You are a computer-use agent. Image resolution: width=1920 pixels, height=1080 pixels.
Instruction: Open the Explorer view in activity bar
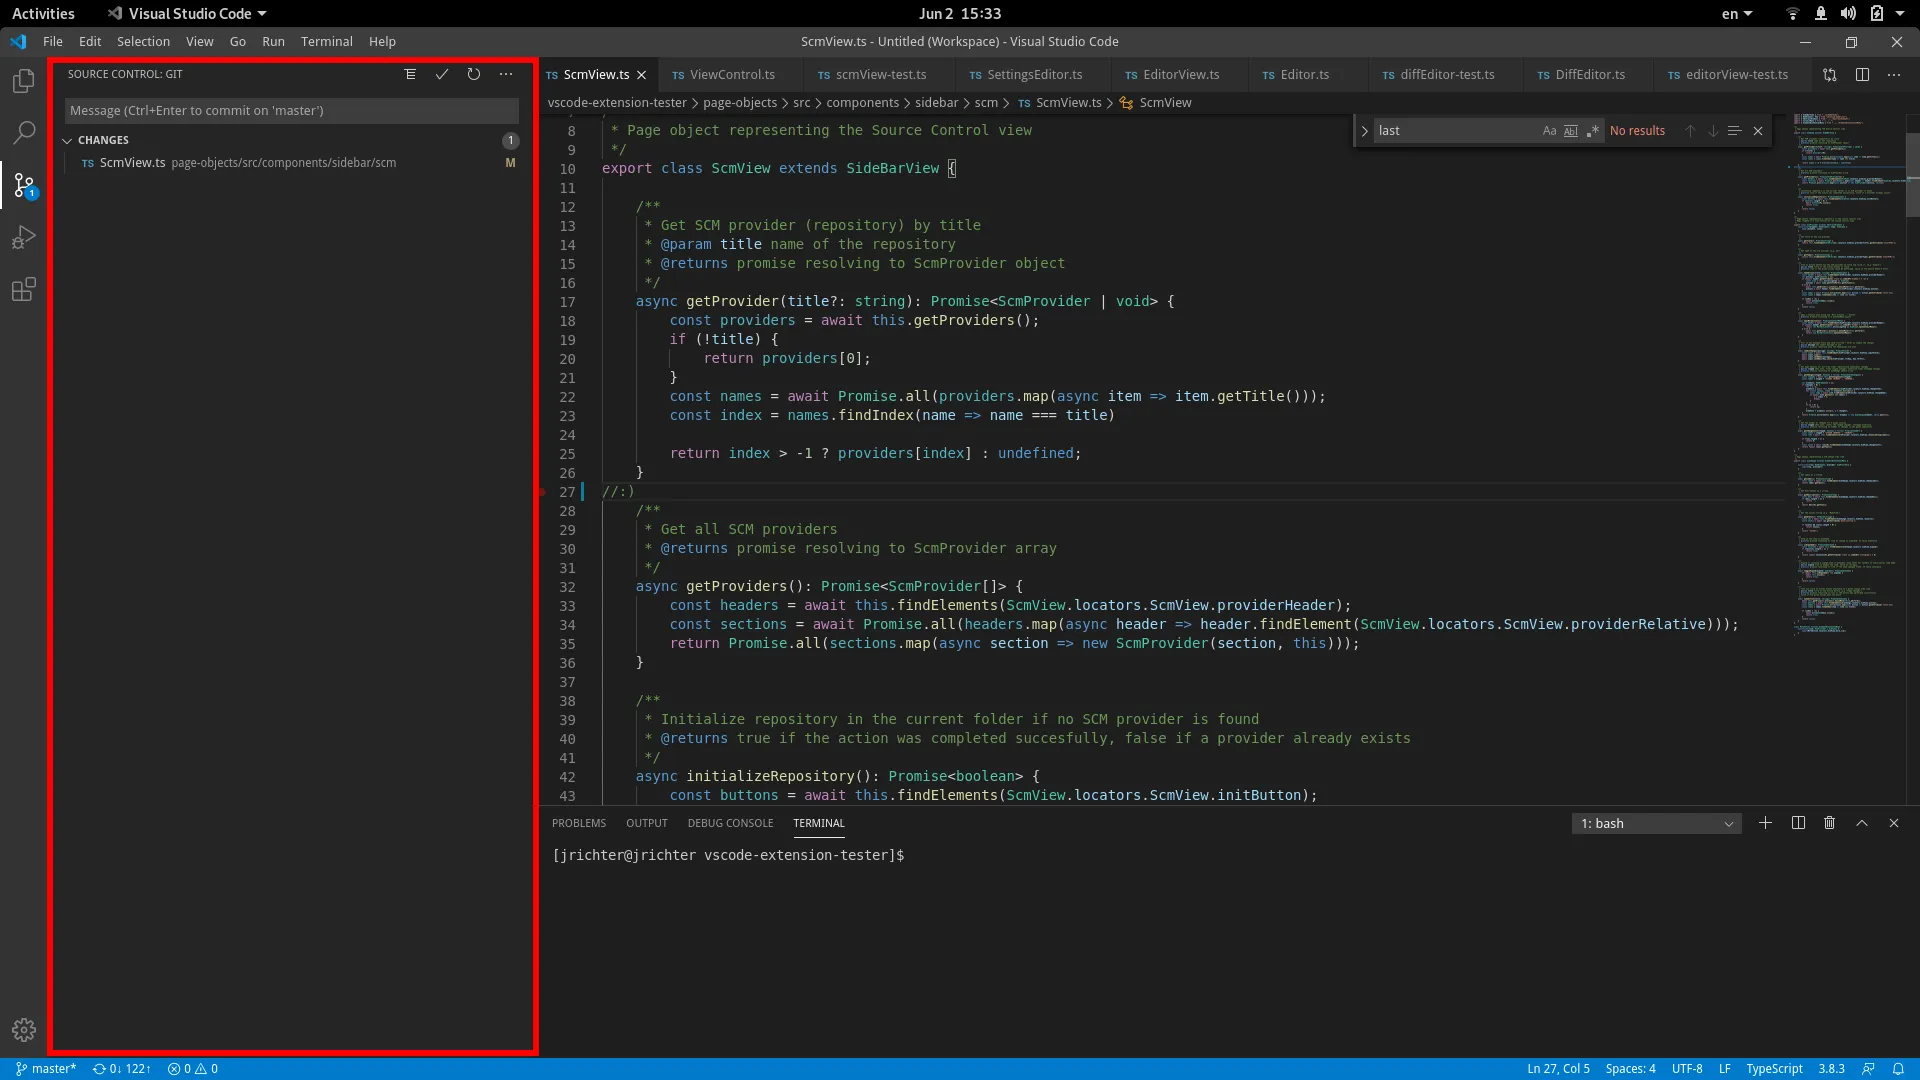click(x=24, y=80)
